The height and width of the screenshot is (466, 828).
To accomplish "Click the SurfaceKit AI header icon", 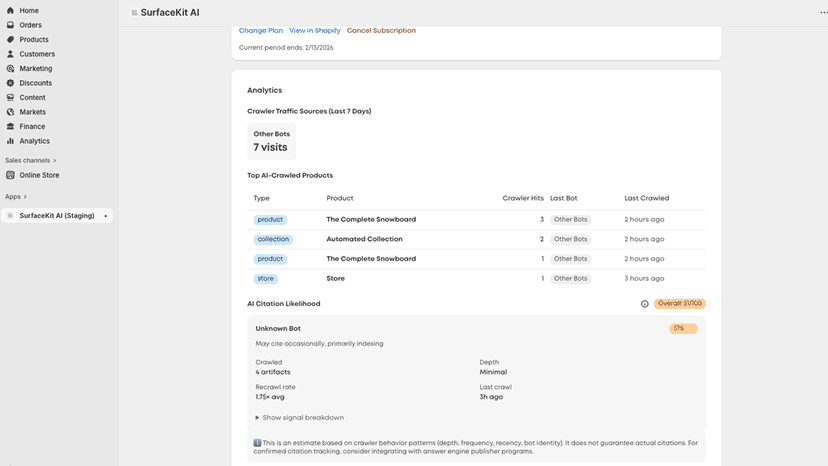I will click(x=134, y=13).
